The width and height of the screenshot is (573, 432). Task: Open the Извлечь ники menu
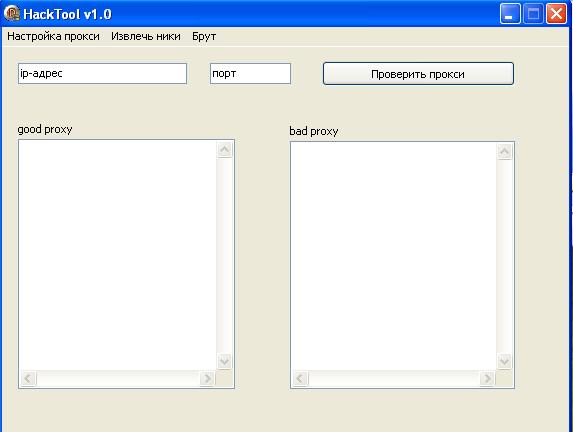[146, 36]
